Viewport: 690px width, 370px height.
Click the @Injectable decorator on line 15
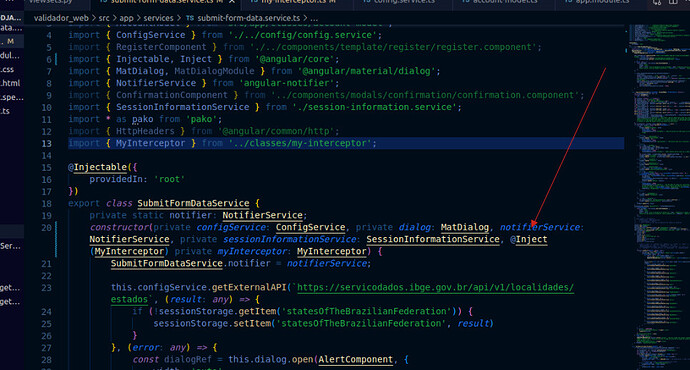click(97, 167)
